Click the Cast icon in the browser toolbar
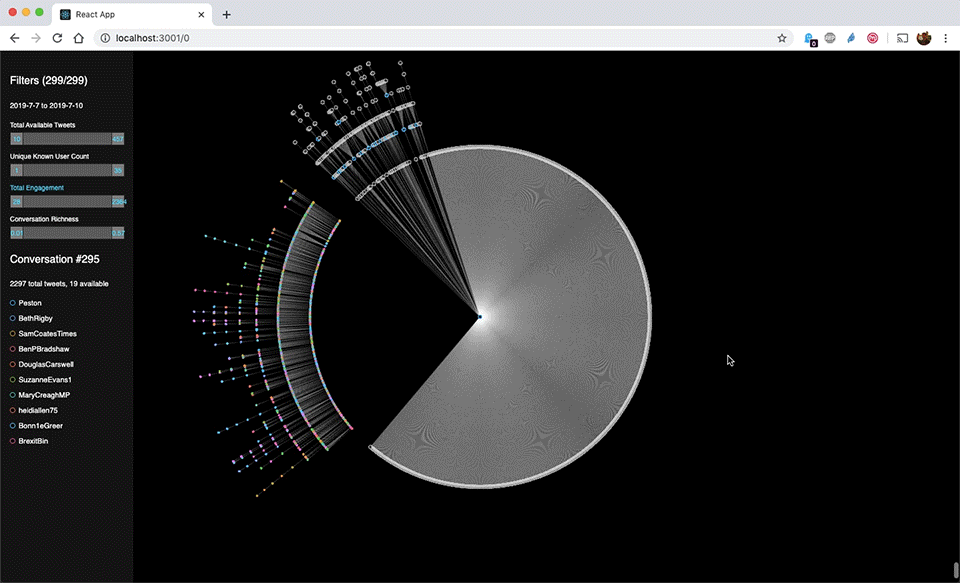 pos(903,37)
